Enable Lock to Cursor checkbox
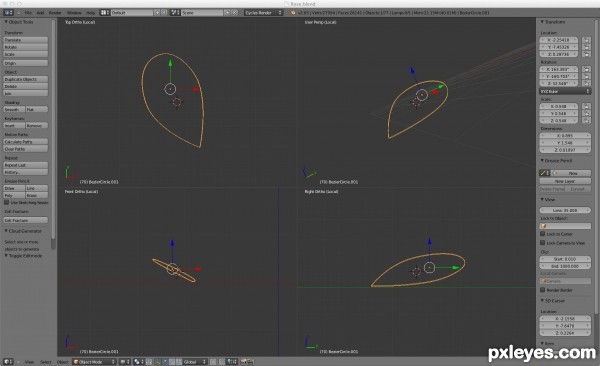The image size is (600, 366). pyautogui.click(x=543, y=234)
